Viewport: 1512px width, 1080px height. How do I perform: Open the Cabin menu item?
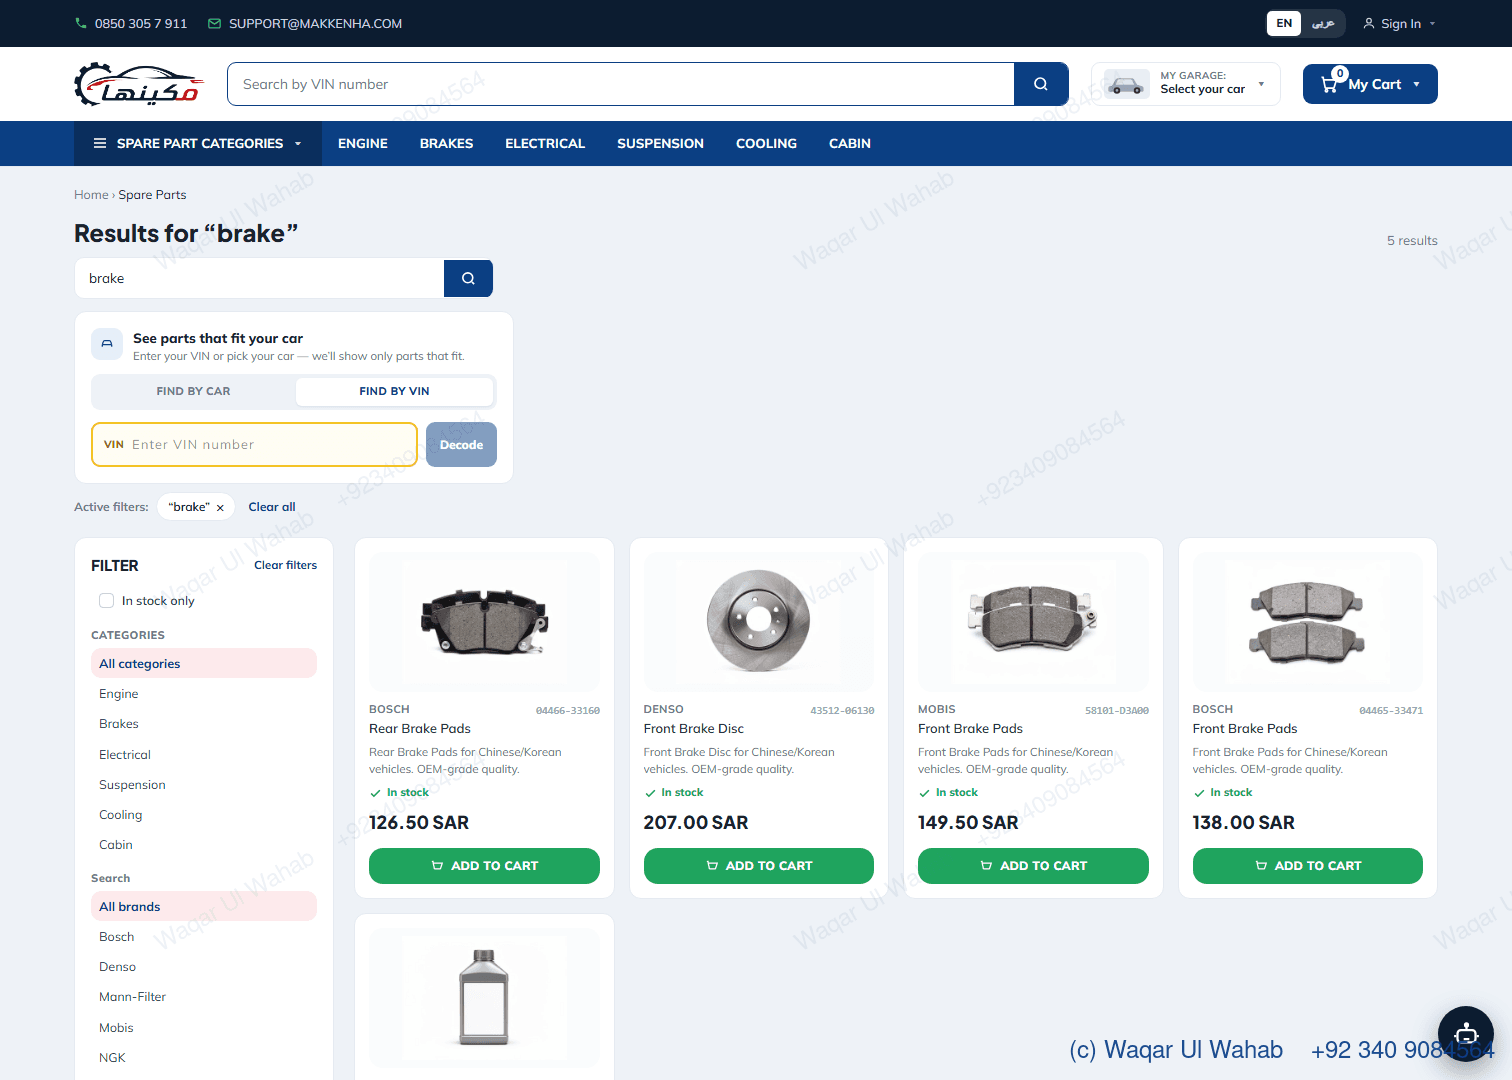pos(850,143)
